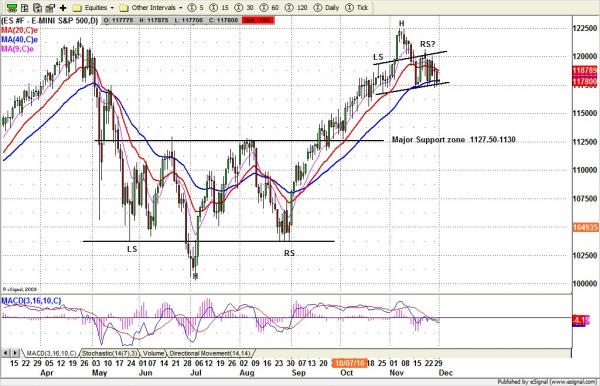Switch chart to 15 minute interval
This screenshot has height=386, width=600.
[x=220, y=8]
